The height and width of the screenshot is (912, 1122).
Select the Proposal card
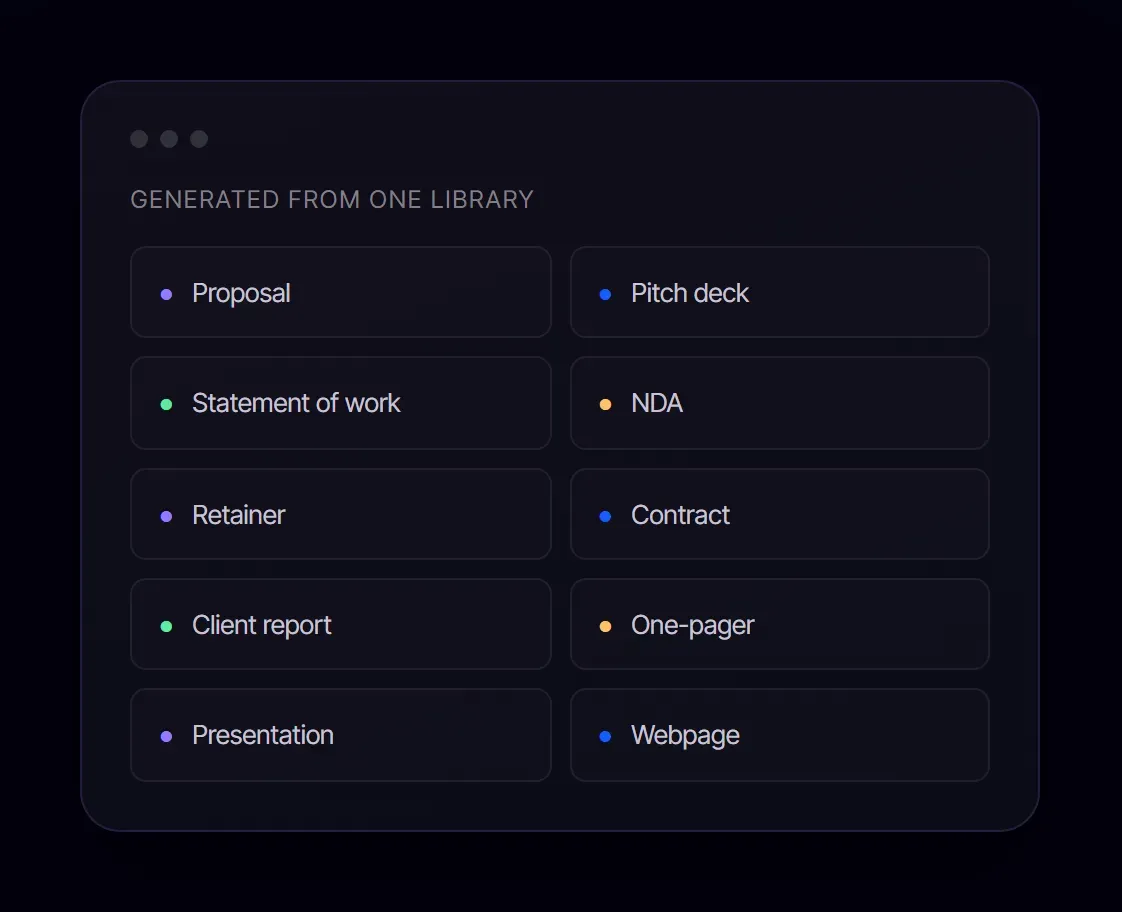341,292
